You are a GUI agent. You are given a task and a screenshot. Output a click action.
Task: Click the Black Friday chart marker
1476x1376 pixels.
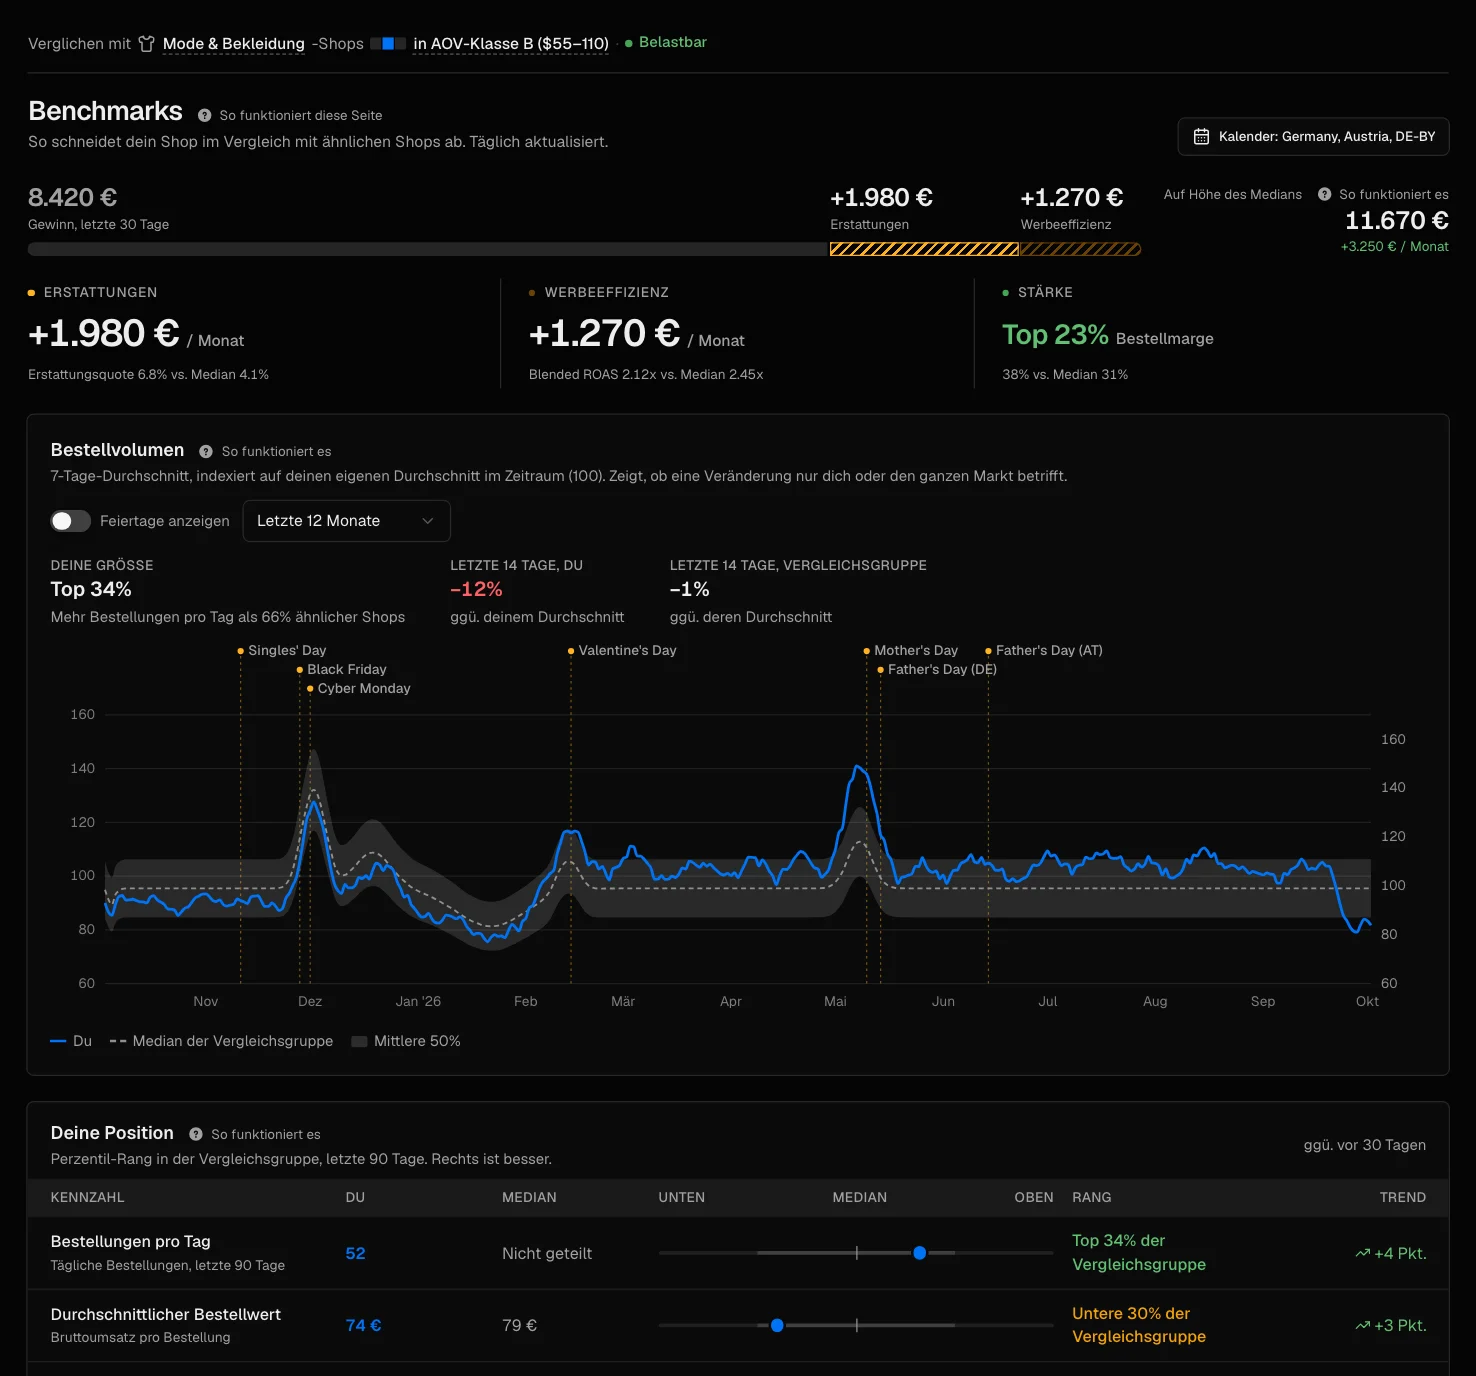(300, 670)
